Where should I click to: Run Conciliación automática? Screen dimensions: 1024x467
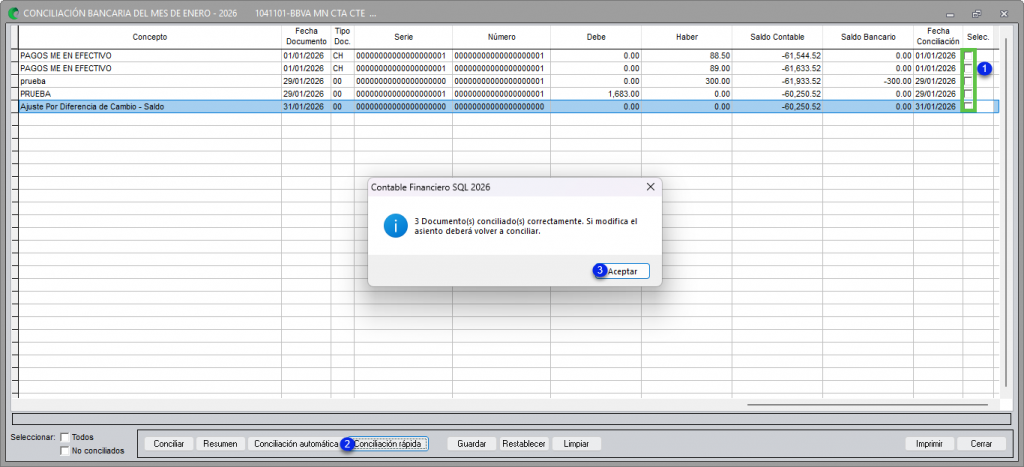294,443
